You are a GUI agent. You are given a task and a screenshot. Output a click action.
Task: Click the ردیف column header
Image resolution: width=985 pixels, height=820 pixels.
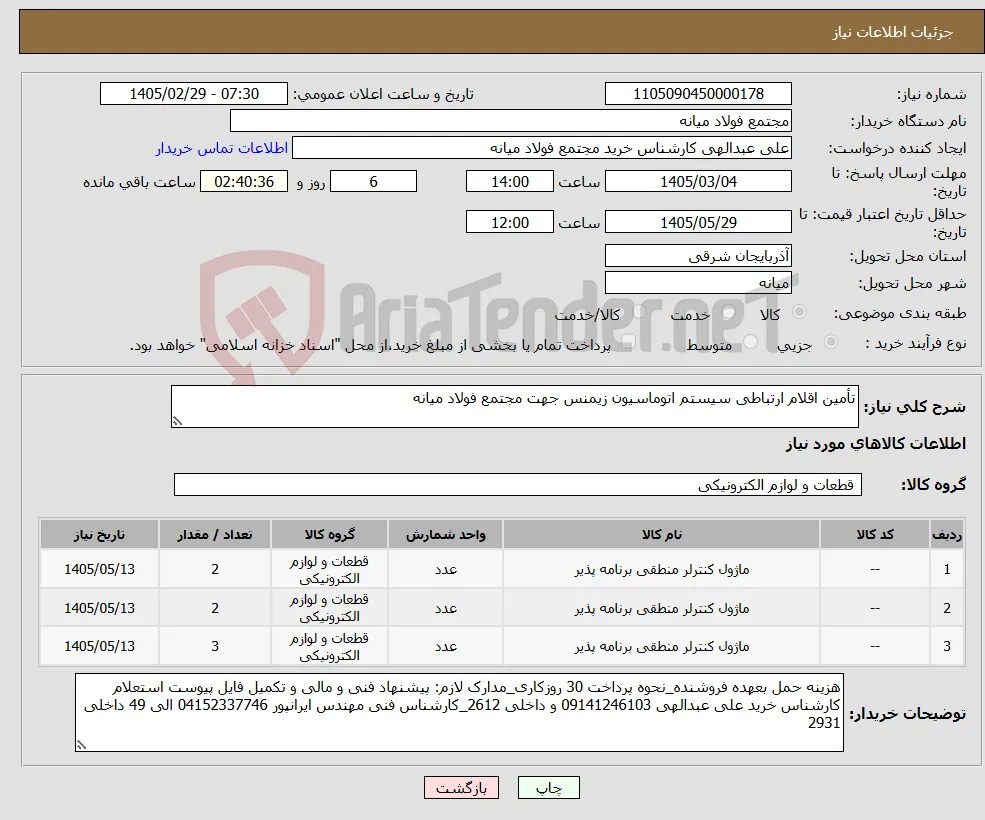pyautogui.click(x=947, y=534)
